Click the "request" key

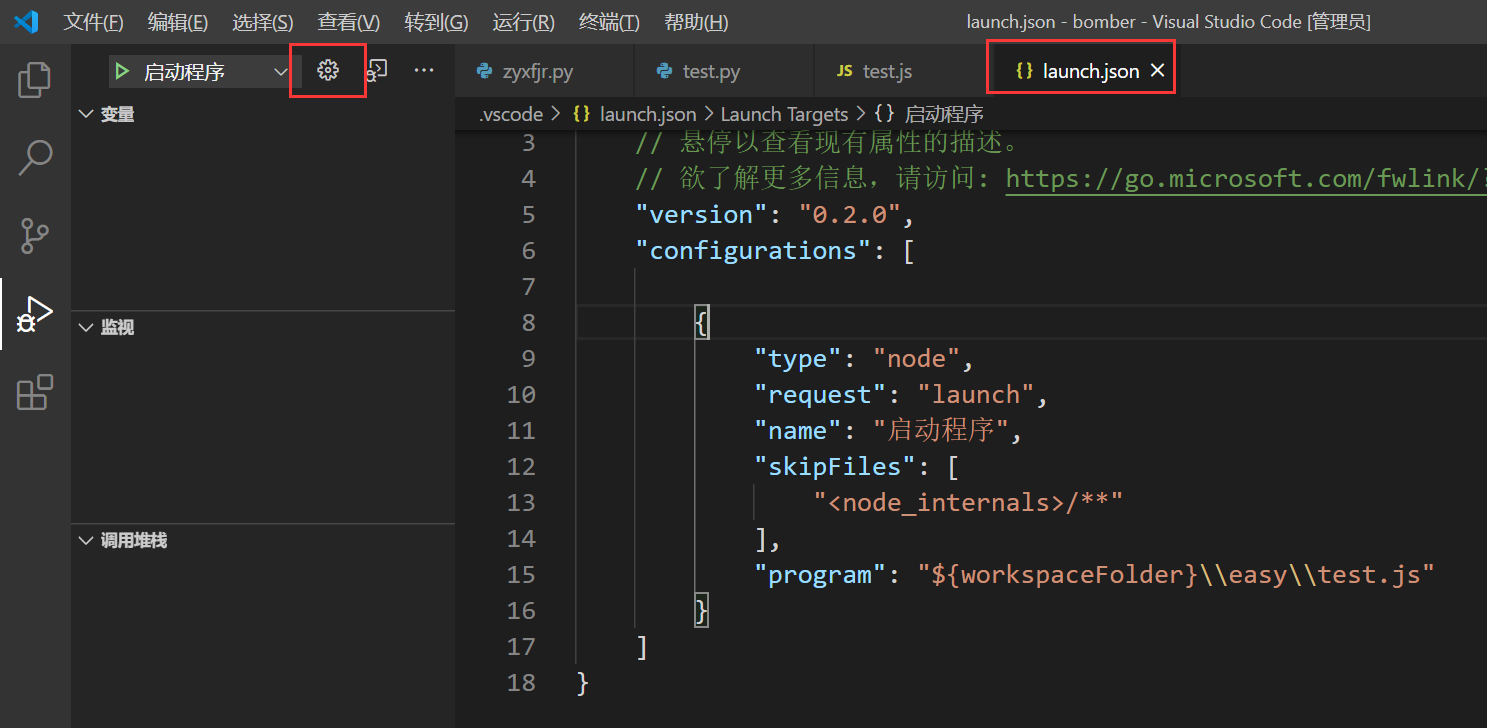coord(821,395)
